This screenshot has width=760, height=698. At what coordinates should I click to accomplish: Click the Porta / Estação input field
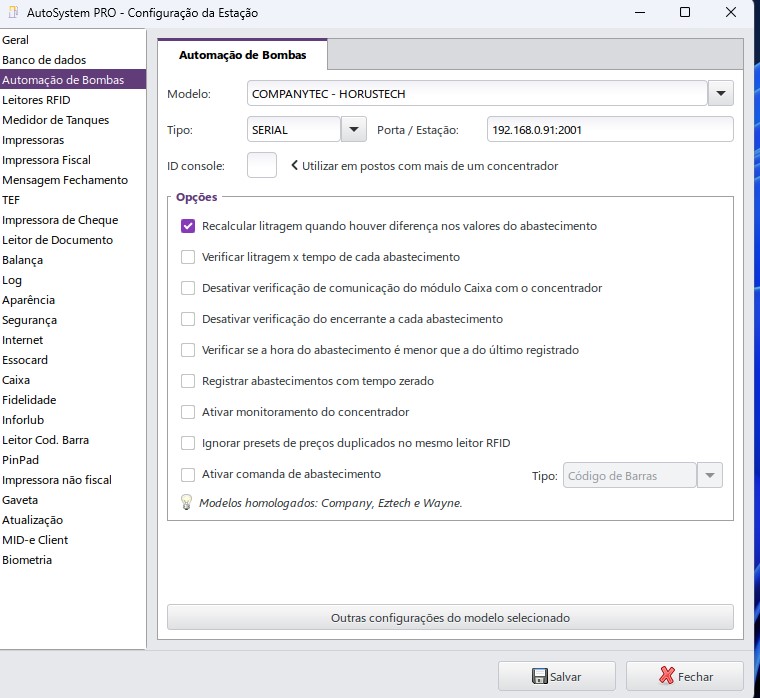point(610,130)
